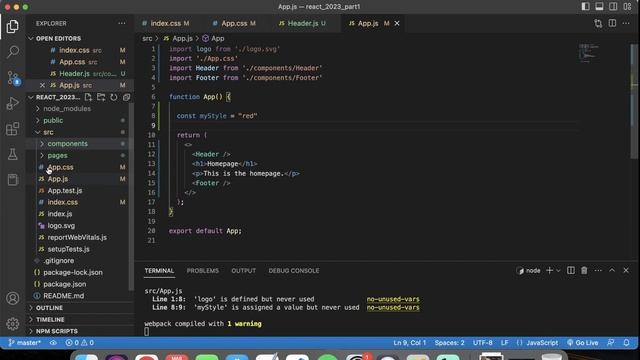The height and width of the screenshot is (360, 640).
Task: Toggle secondary sidebar layout button
Action: click(613, 7)
